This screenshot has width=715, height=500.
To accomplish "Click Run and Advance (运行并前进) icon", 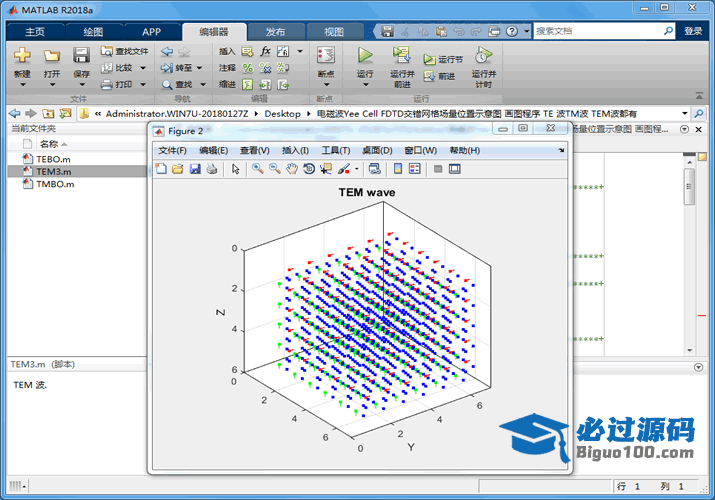I will 402,55.
